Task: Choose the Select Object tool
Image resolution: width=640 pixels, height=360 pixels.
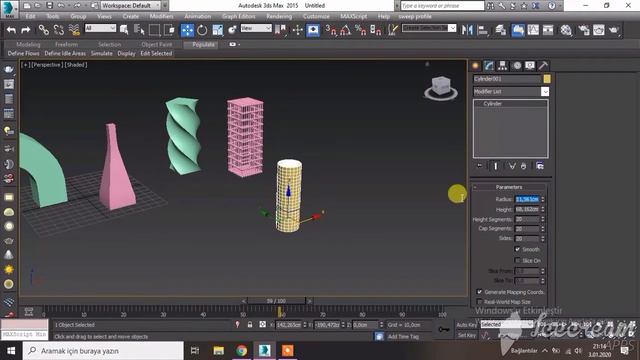Action: point(124,30)
